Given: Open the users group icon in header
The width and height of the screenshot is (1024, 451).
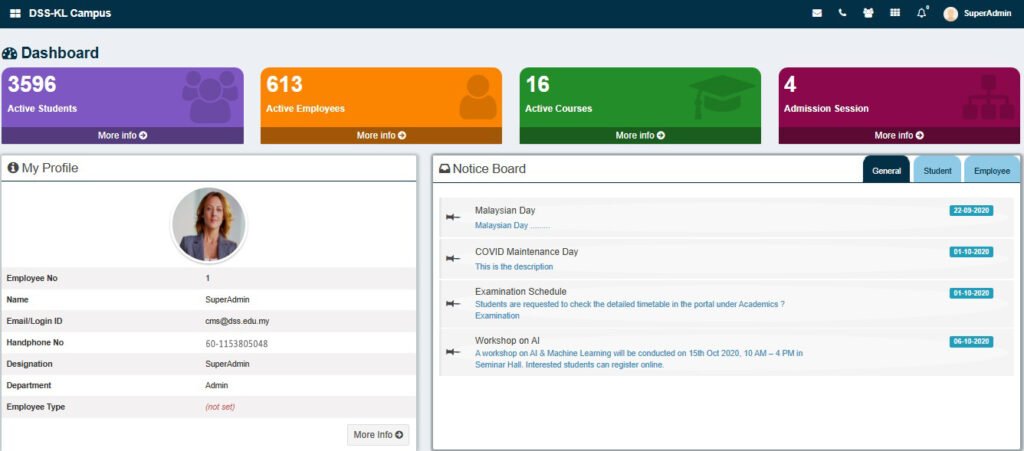Looking at the screenshot, I should click(x=868, y=13).
